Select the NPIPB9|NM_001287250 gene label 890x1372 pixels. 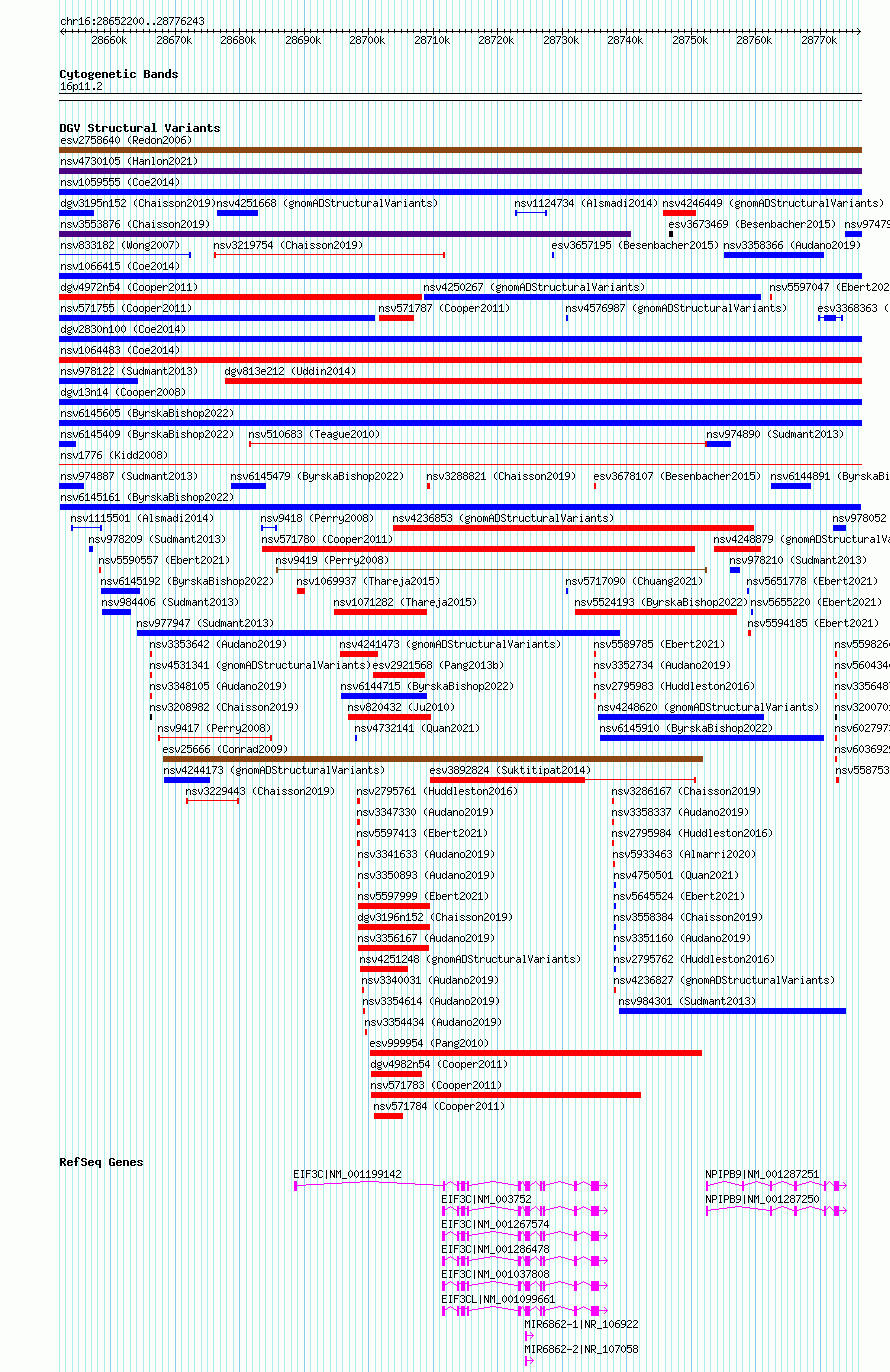pos(763,1199)
